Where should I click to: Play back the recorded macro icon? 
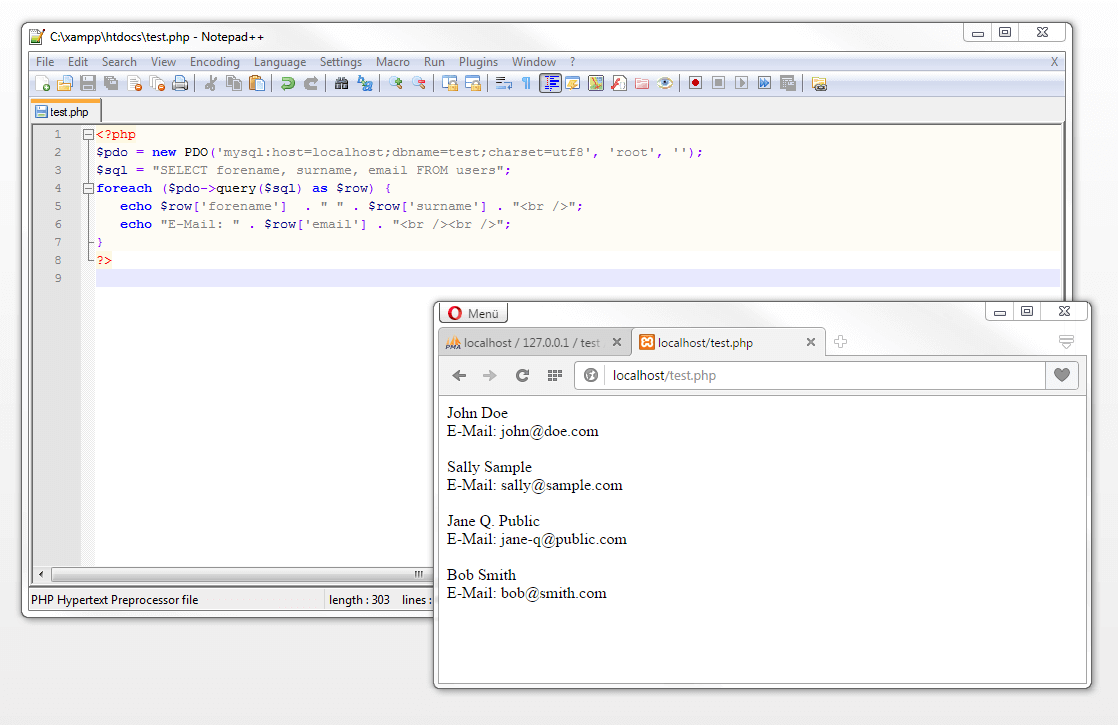pyautogui.click(x=742, y=83)
